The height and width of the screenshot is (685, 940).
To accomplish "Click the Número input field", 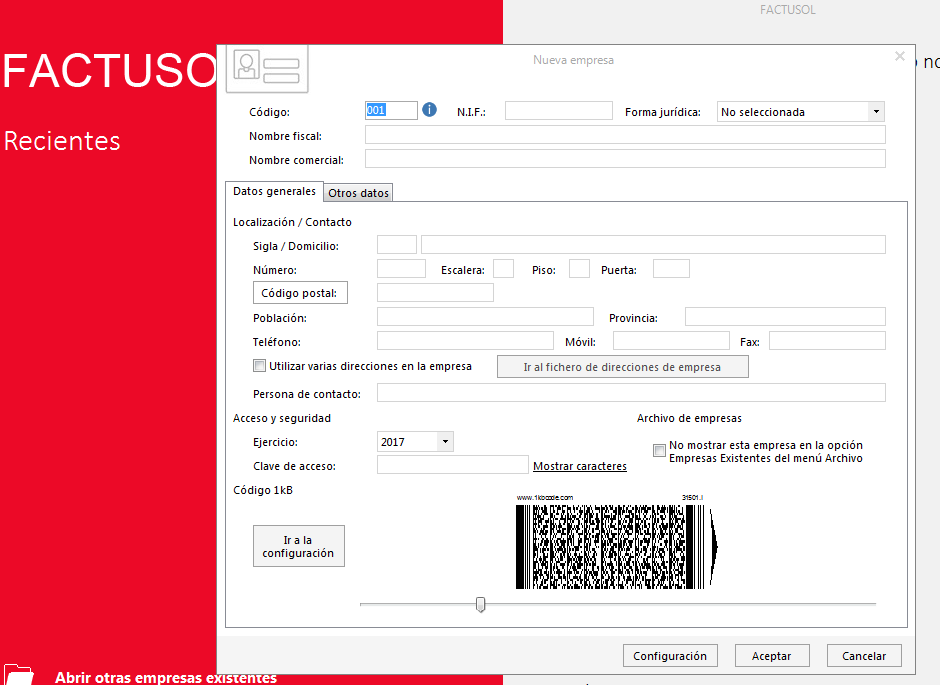I will (401, 268).
